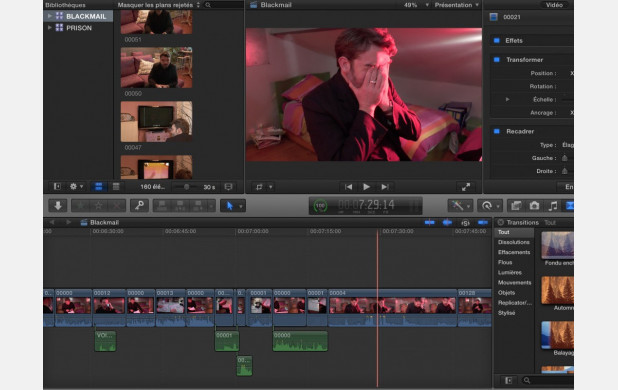Open the Présentation viewer options menu
This screenshot has width=618, height=390.
coord(457,5)
